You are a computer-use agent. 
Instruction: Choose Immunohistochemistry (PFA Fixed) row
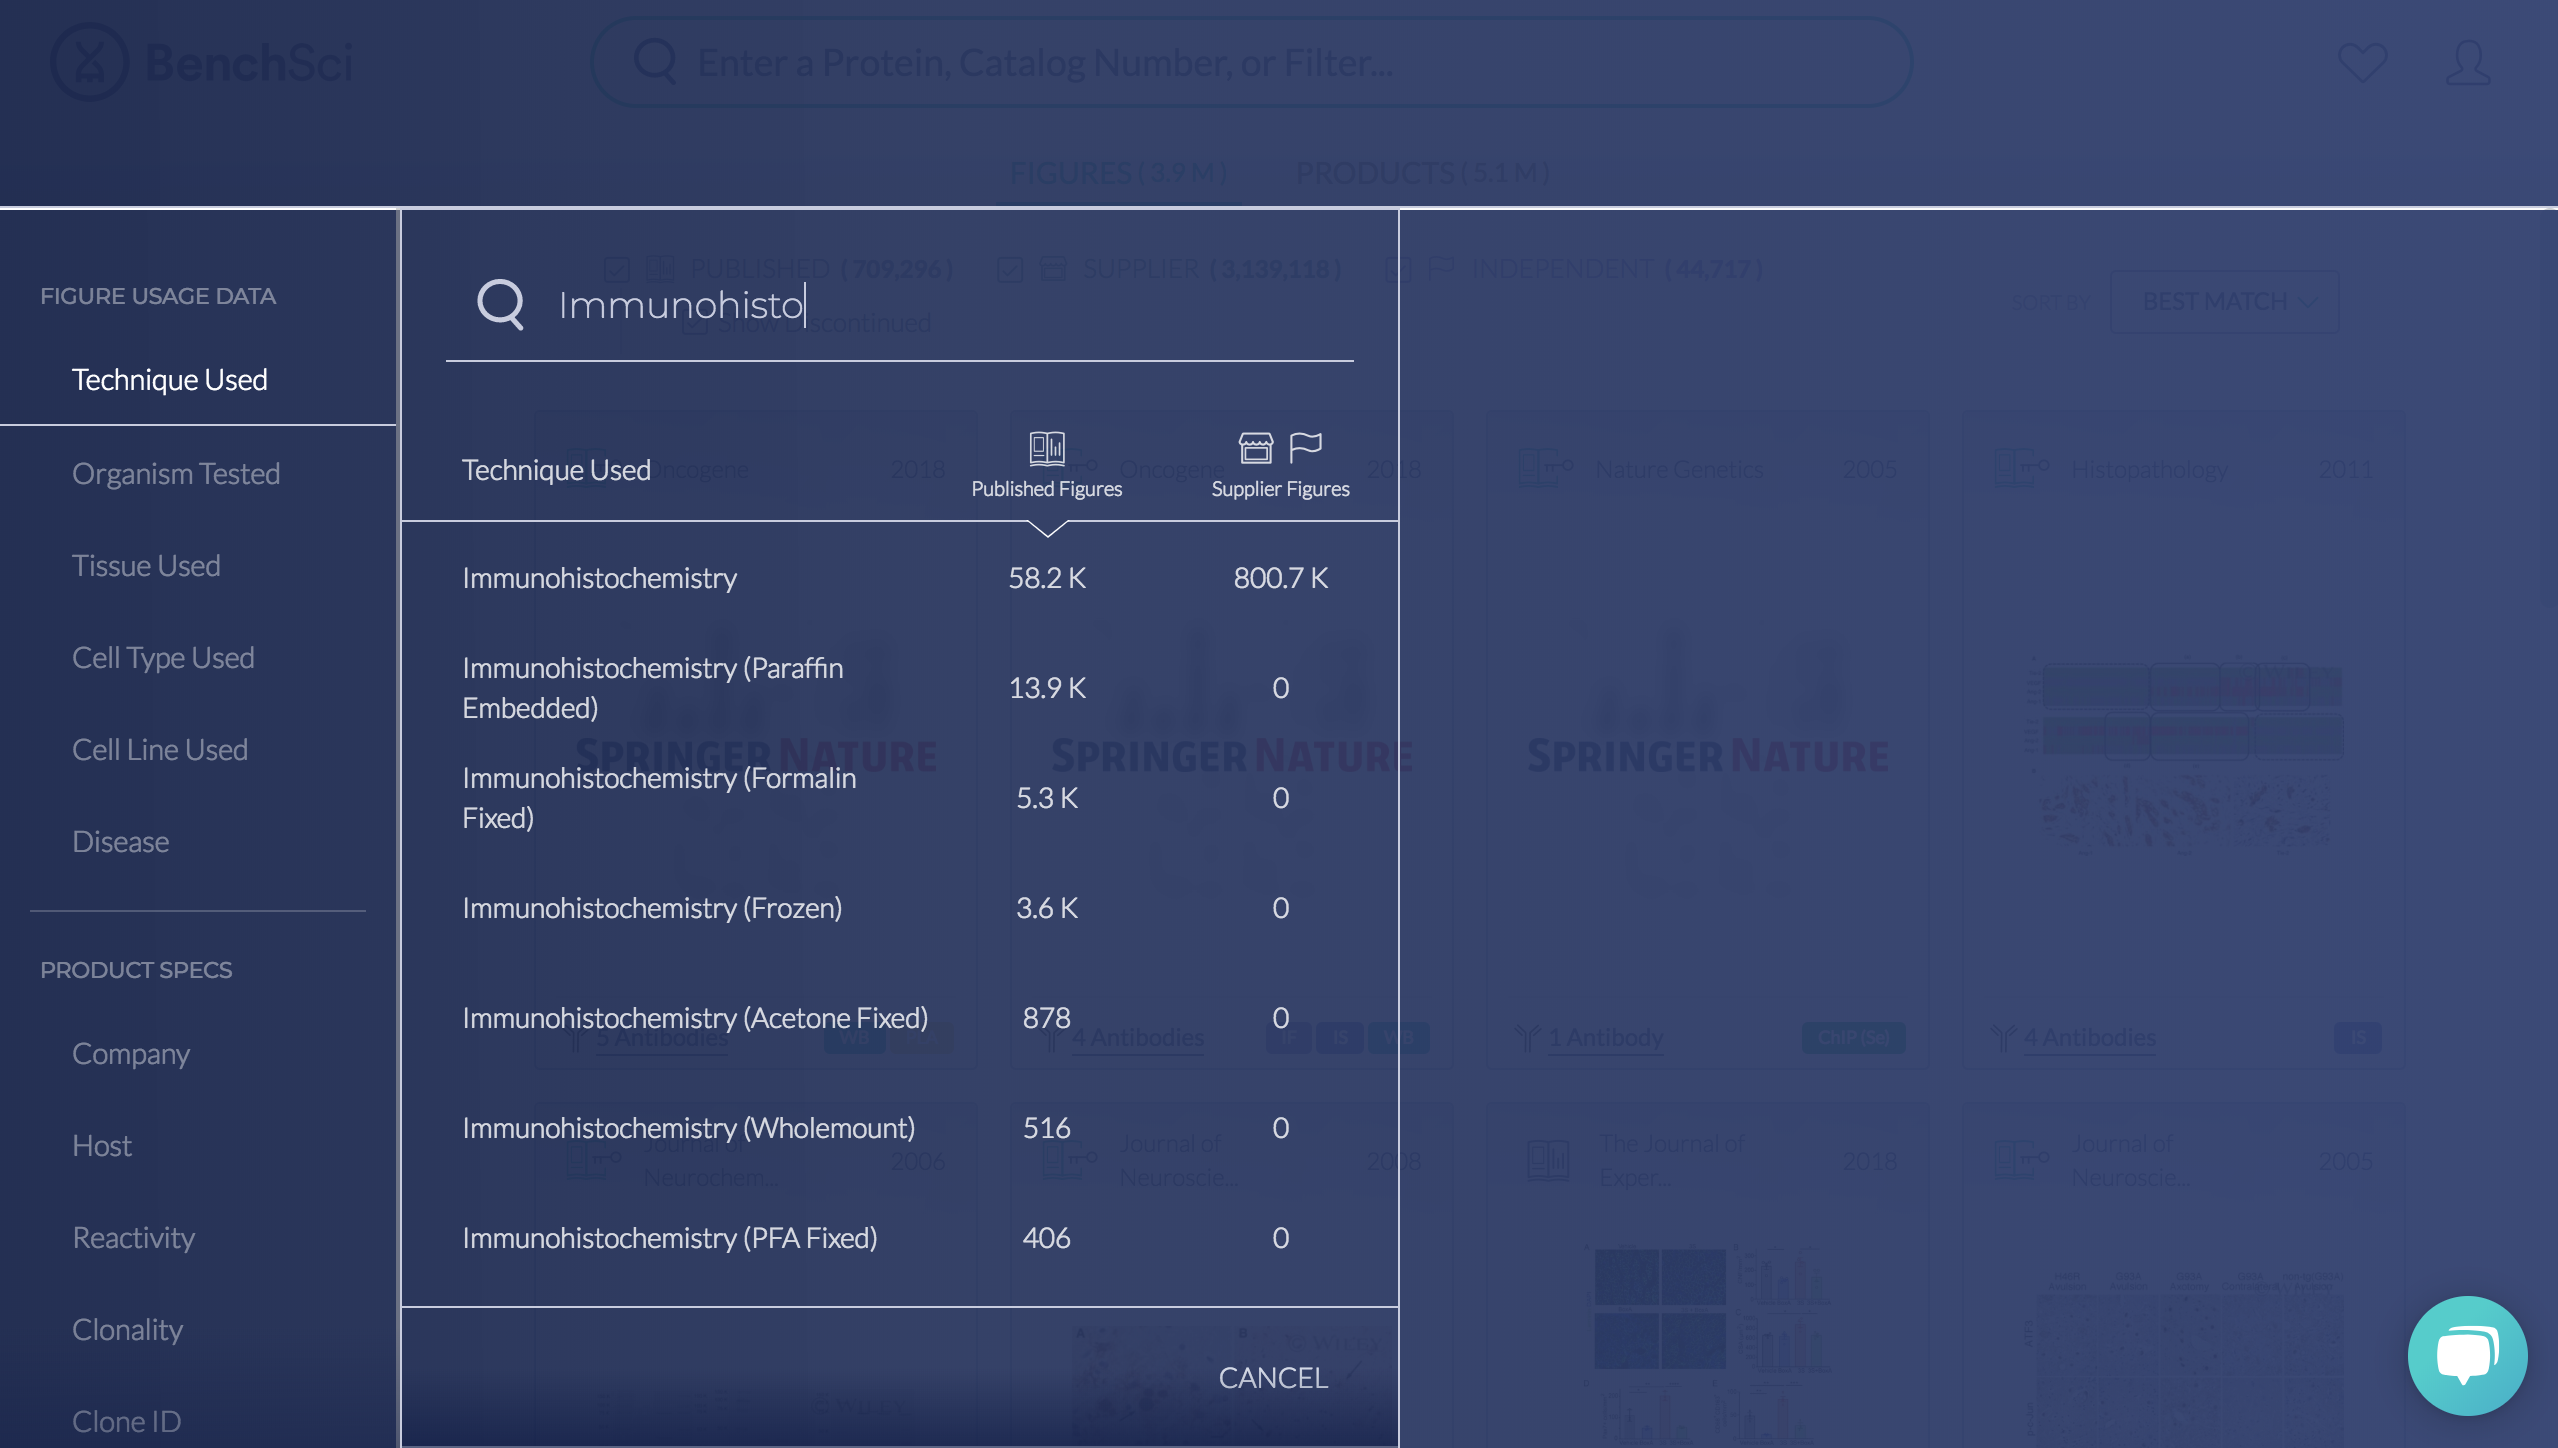pos(900,1238)
